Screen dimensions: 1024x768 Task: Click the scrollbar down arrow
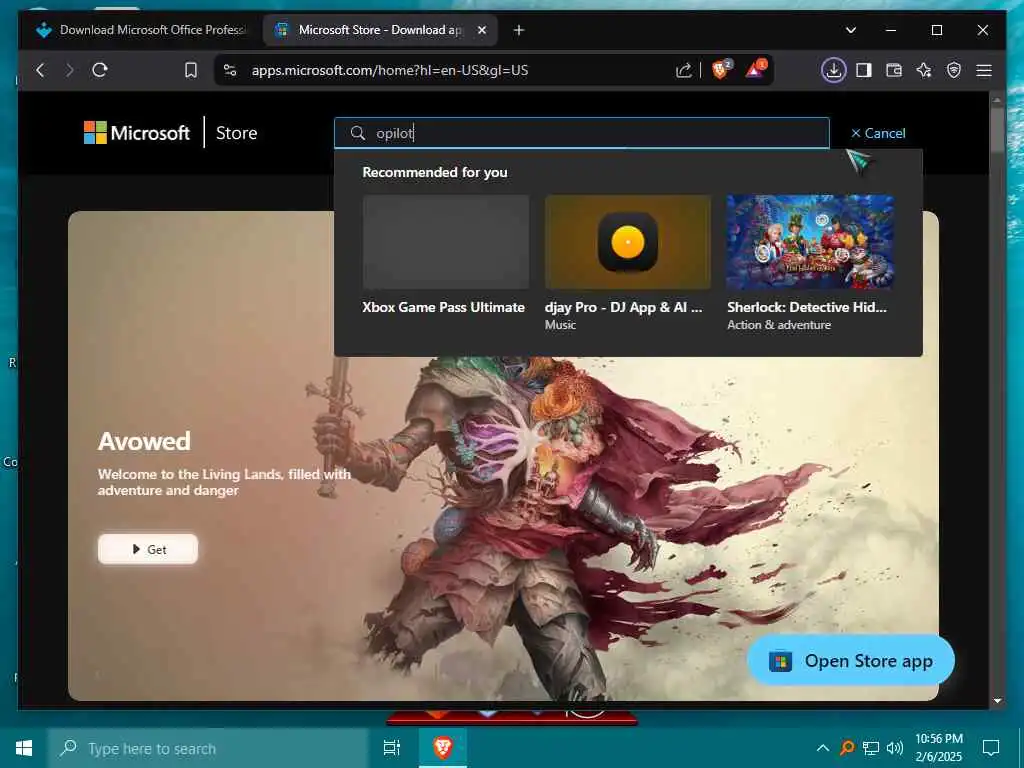997,701
